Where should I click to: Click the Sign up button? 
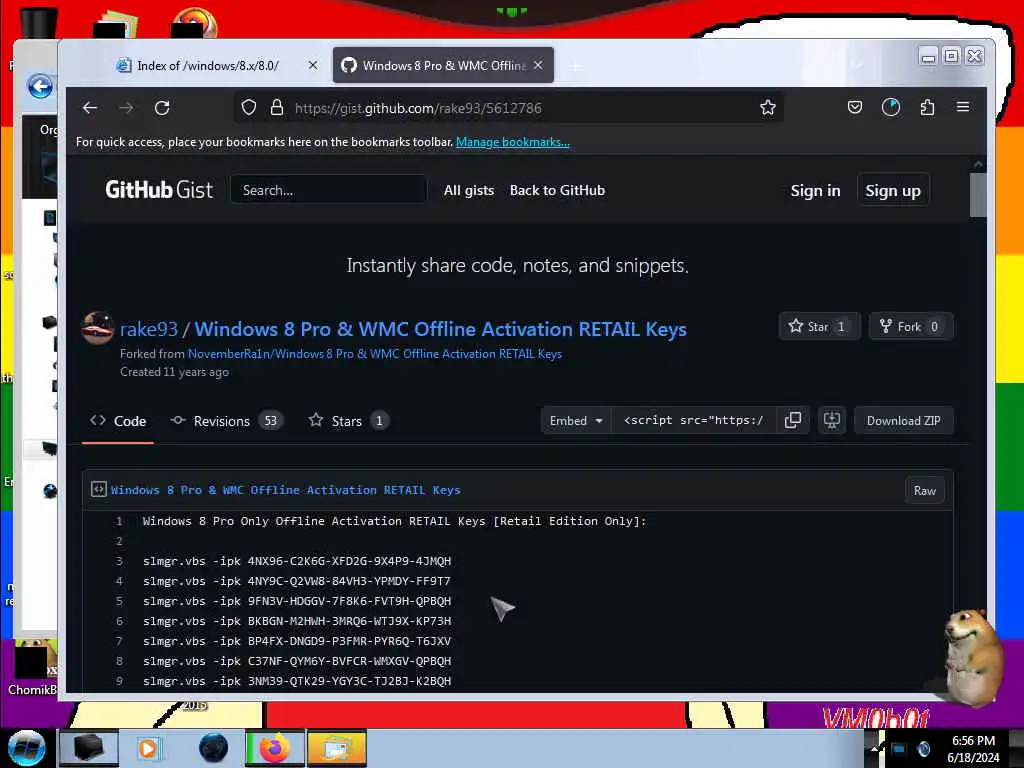pos(893,191)
